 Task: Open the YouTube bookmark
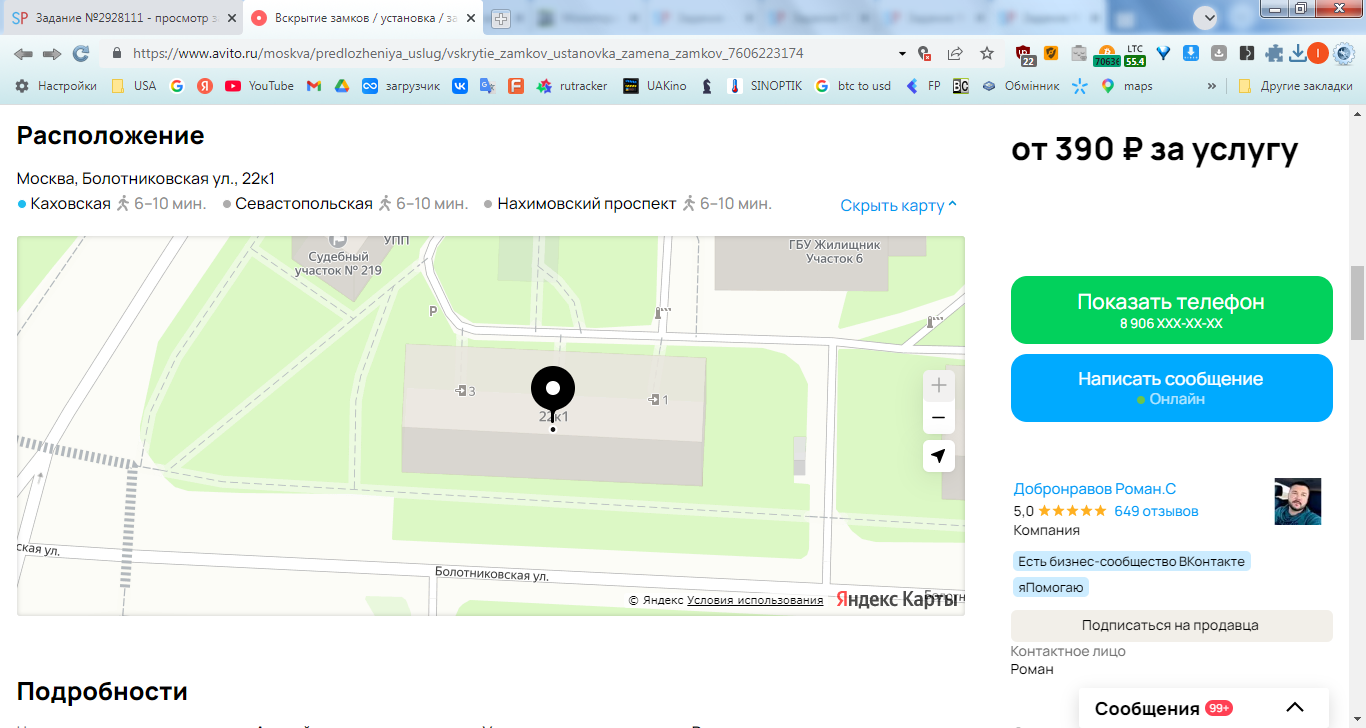pos(259,86)
